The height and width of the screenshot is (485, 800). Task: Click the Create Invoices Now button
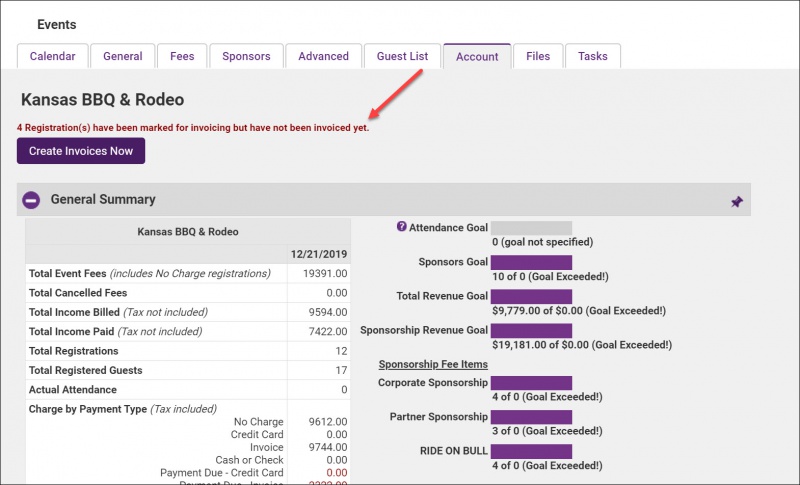coord(81,151)
